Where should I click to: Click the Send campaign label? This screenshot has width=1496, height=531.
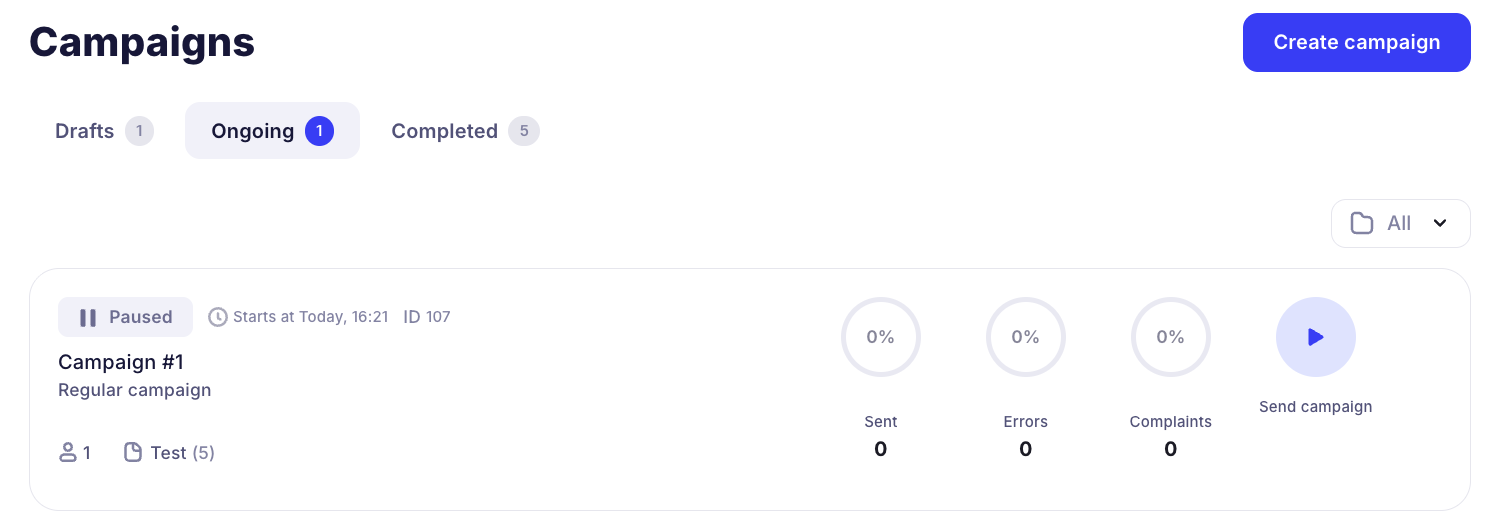click(1315, 407)
